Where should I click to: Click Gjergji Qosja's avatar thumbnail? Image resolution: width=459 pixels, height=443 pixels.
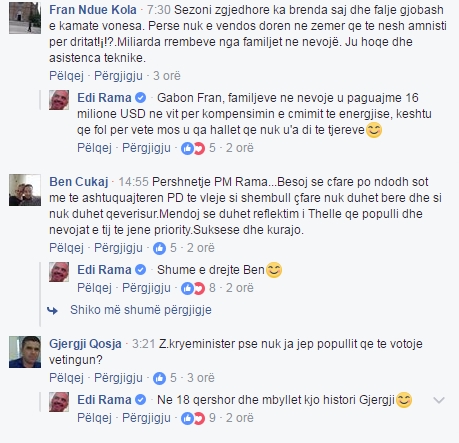coord(25,352)
